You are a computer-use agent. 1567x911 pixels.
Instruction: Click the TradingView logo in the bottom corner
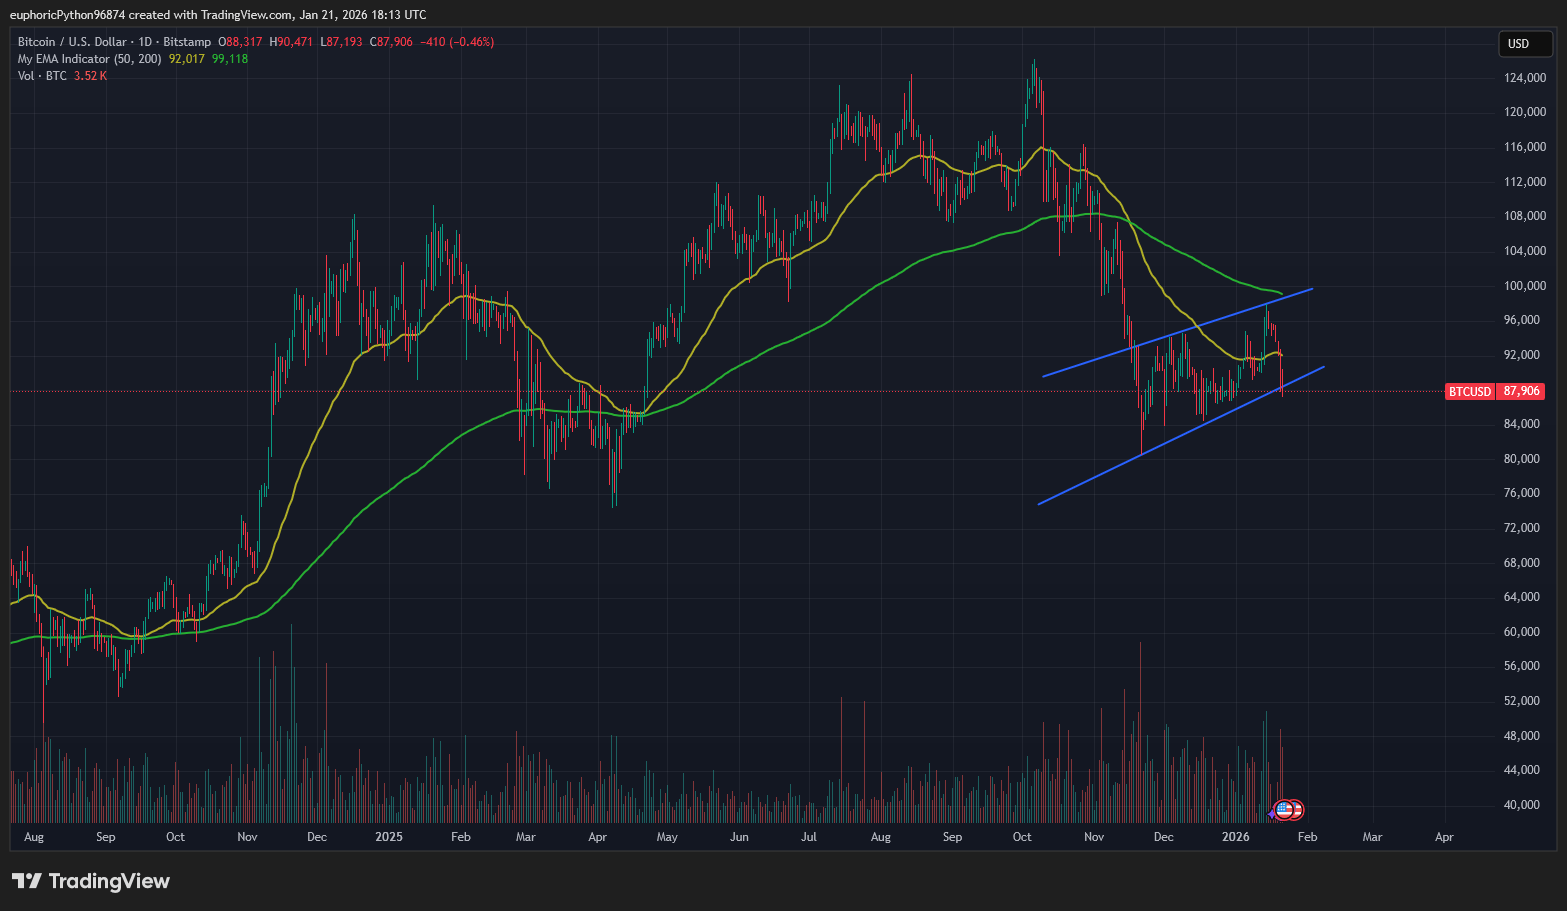(90, 881)
